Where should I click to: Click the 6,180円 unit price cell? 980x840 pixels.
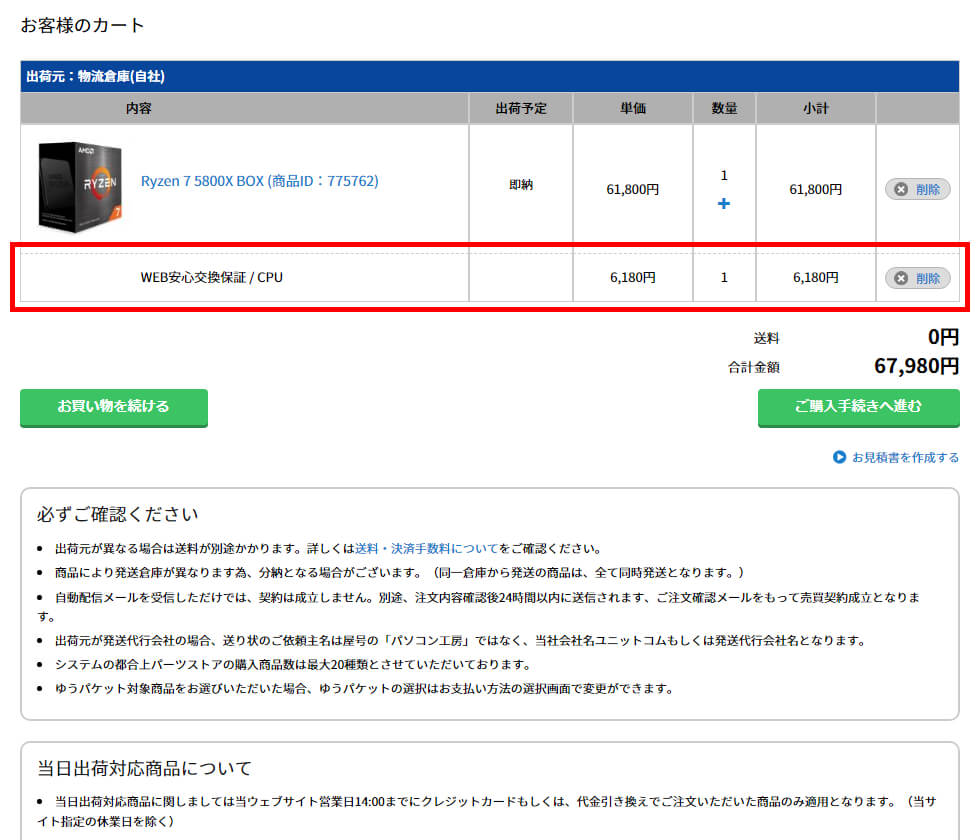(x=632, y=278)
